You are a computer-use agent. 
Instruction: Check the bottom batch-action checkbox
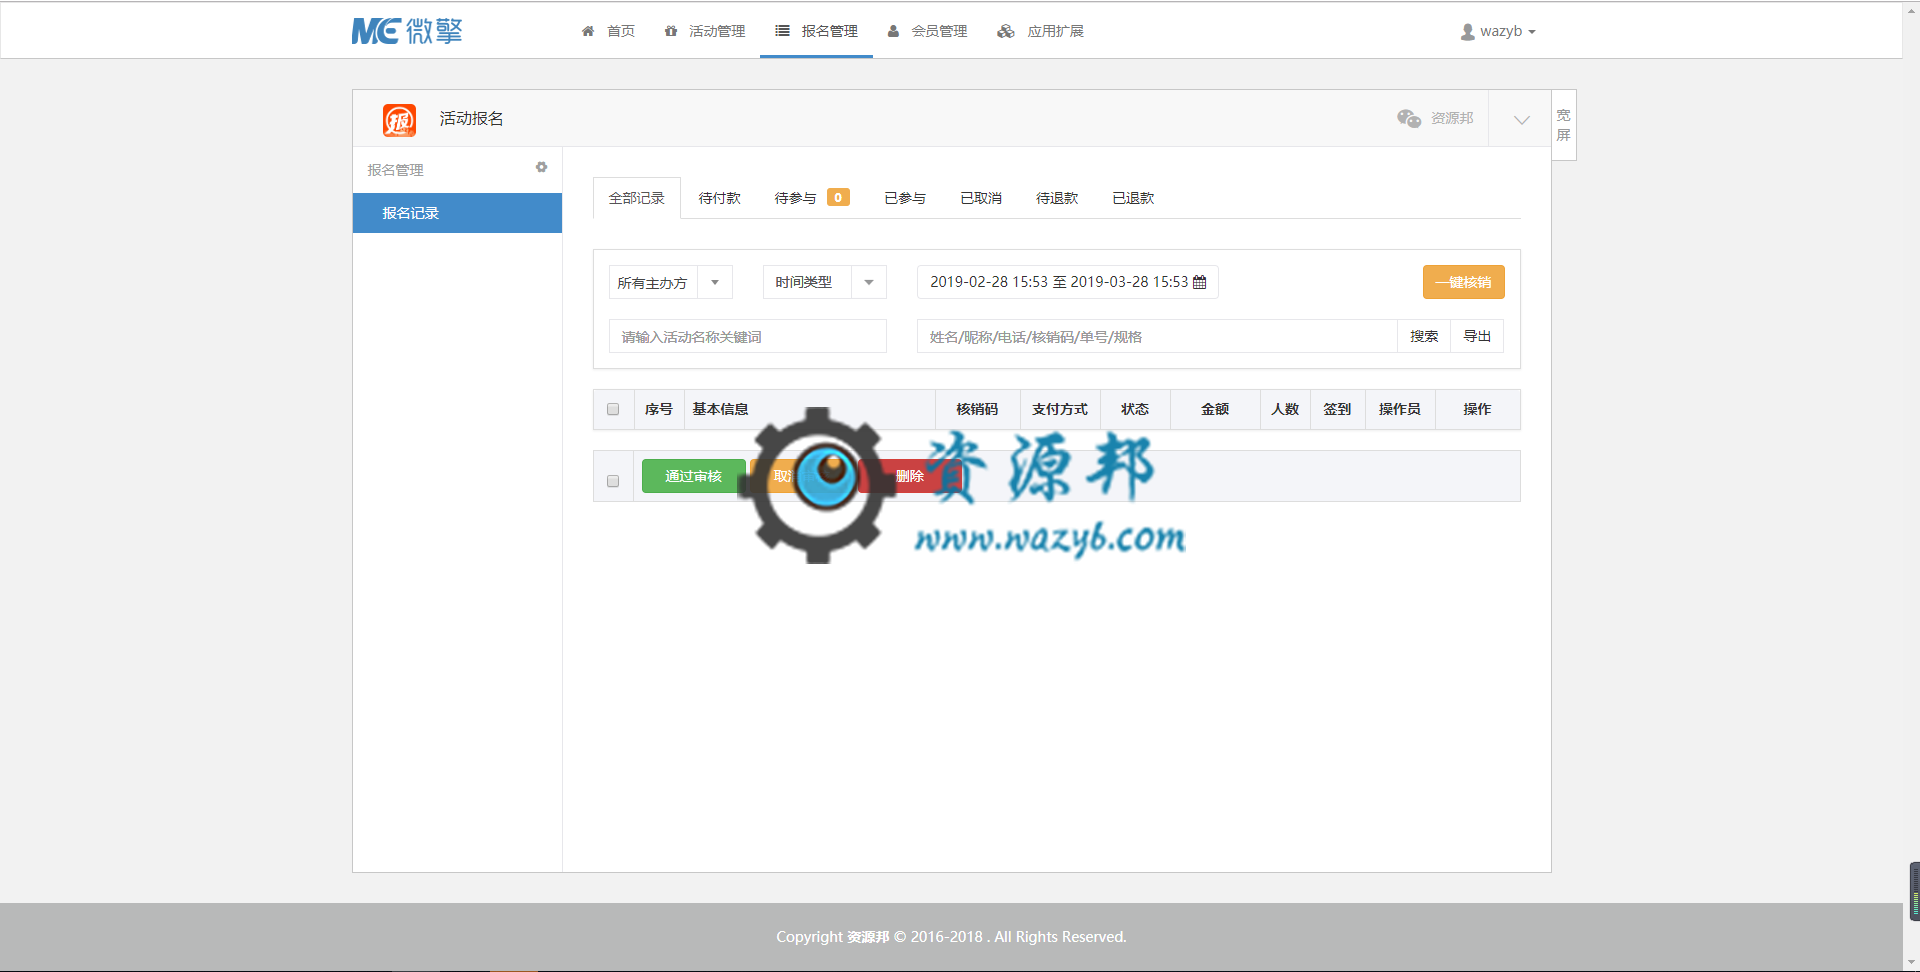point(613,481)
